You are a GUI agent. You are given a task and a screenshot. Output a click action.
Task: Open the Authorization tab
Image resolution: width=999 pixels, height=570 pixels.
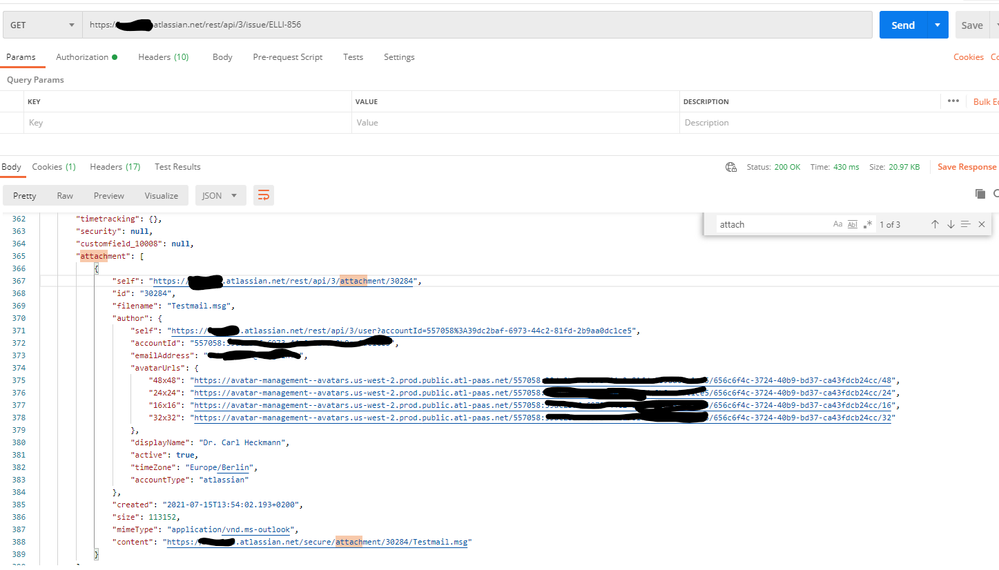(x=87, y=57)
